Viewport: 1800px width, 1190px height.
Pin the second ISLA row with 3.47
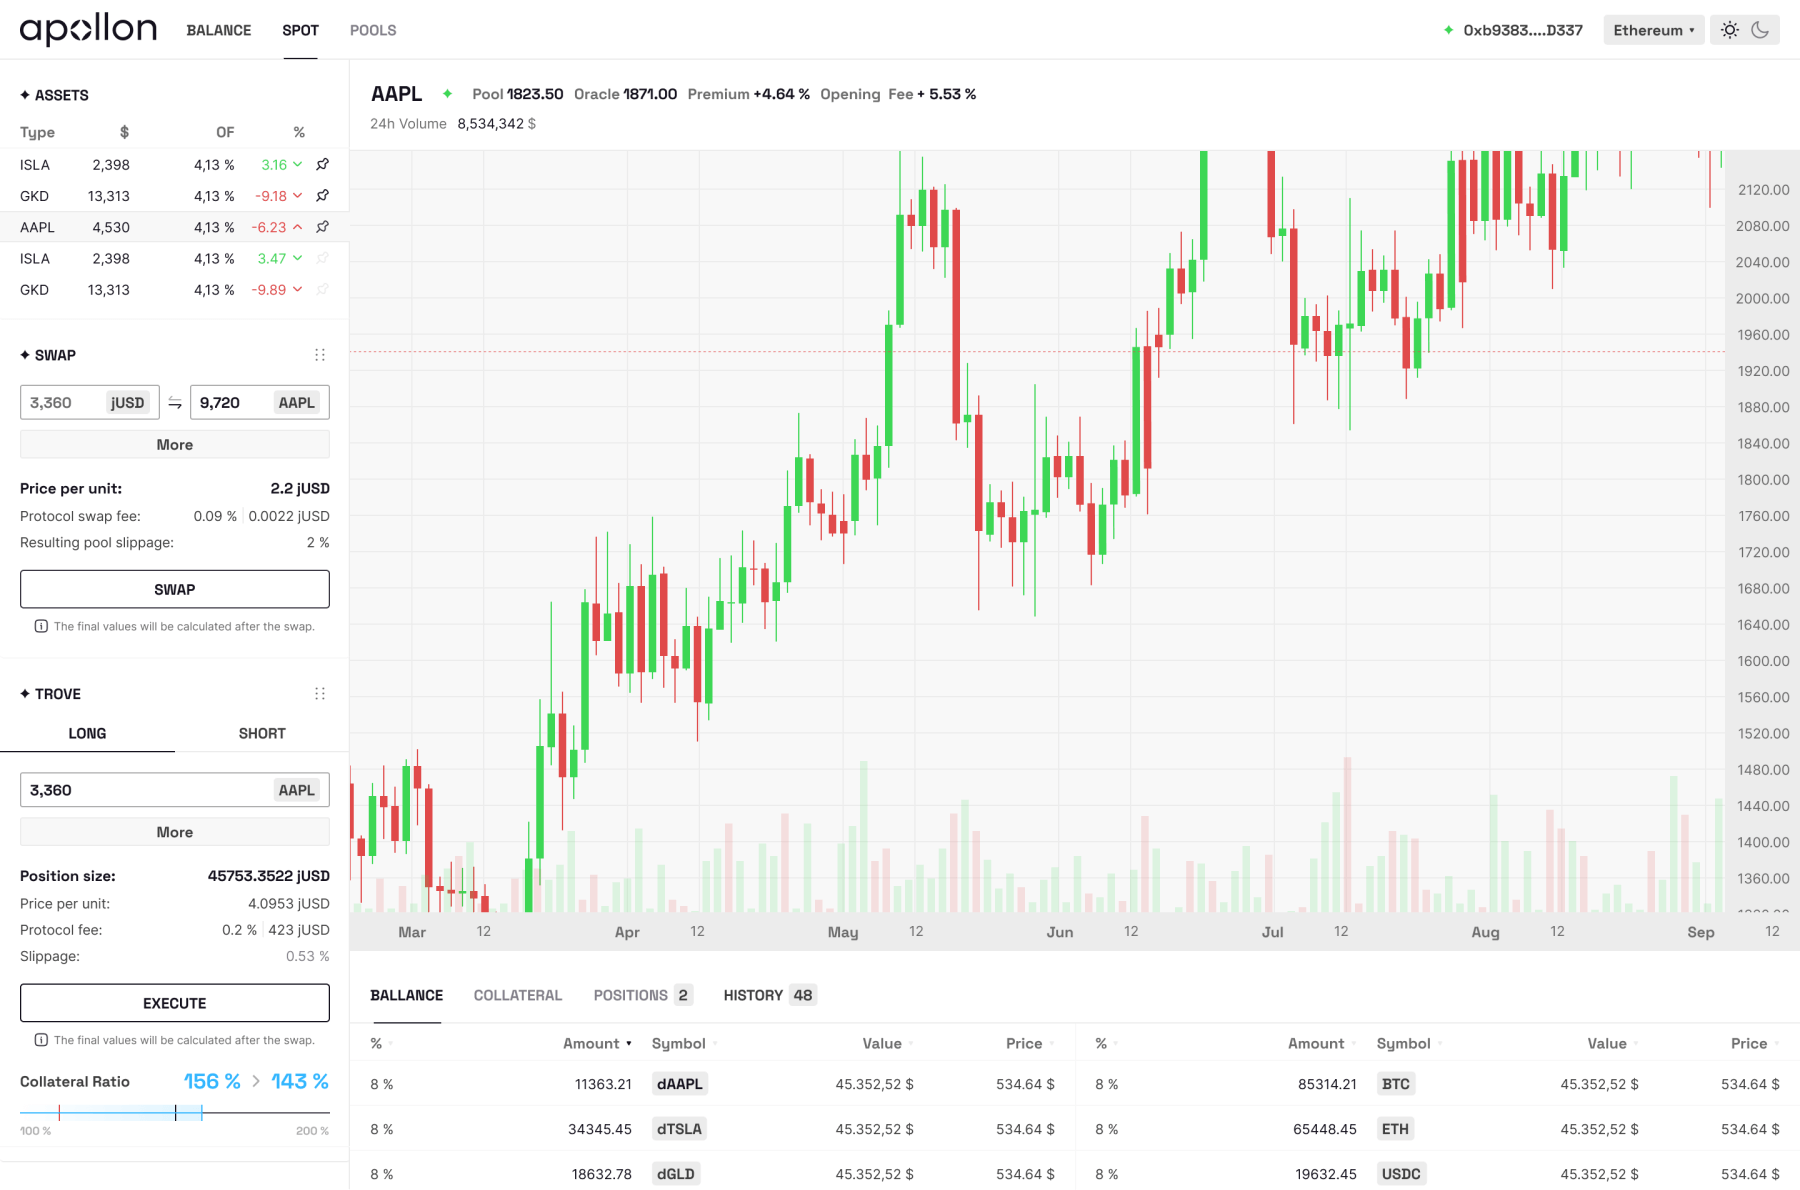click(x=322, y=258)
